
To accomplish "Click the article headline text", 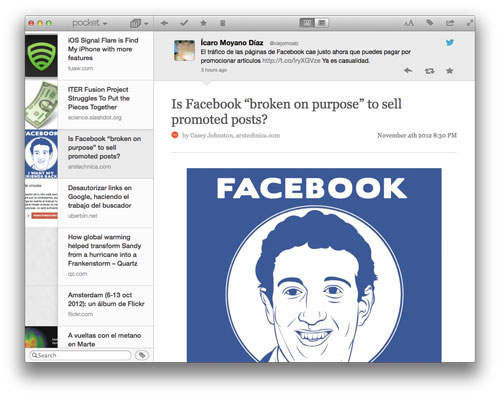I will pyautogui.click(x=286, y=112).
